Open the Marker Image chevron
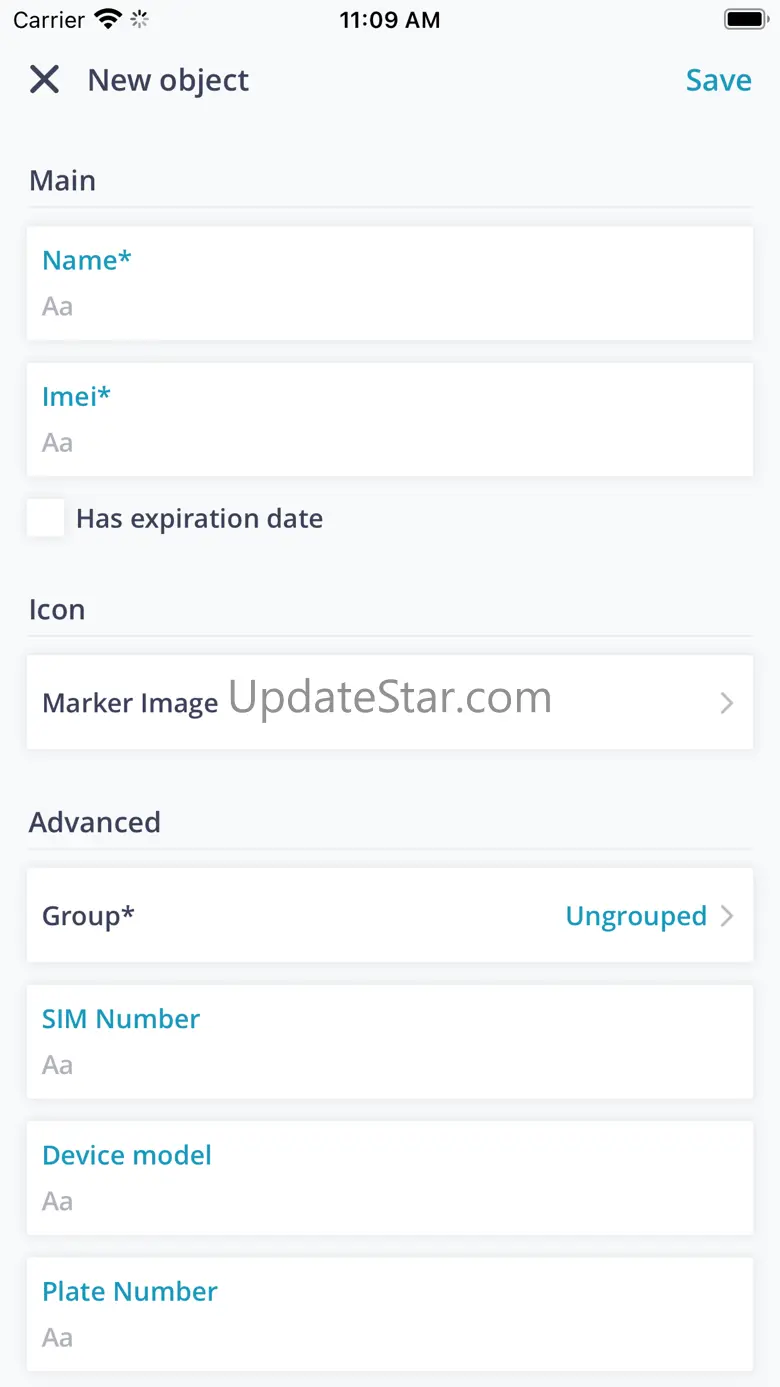Viewport: 780px width, 1387px height. click(727, 703)
